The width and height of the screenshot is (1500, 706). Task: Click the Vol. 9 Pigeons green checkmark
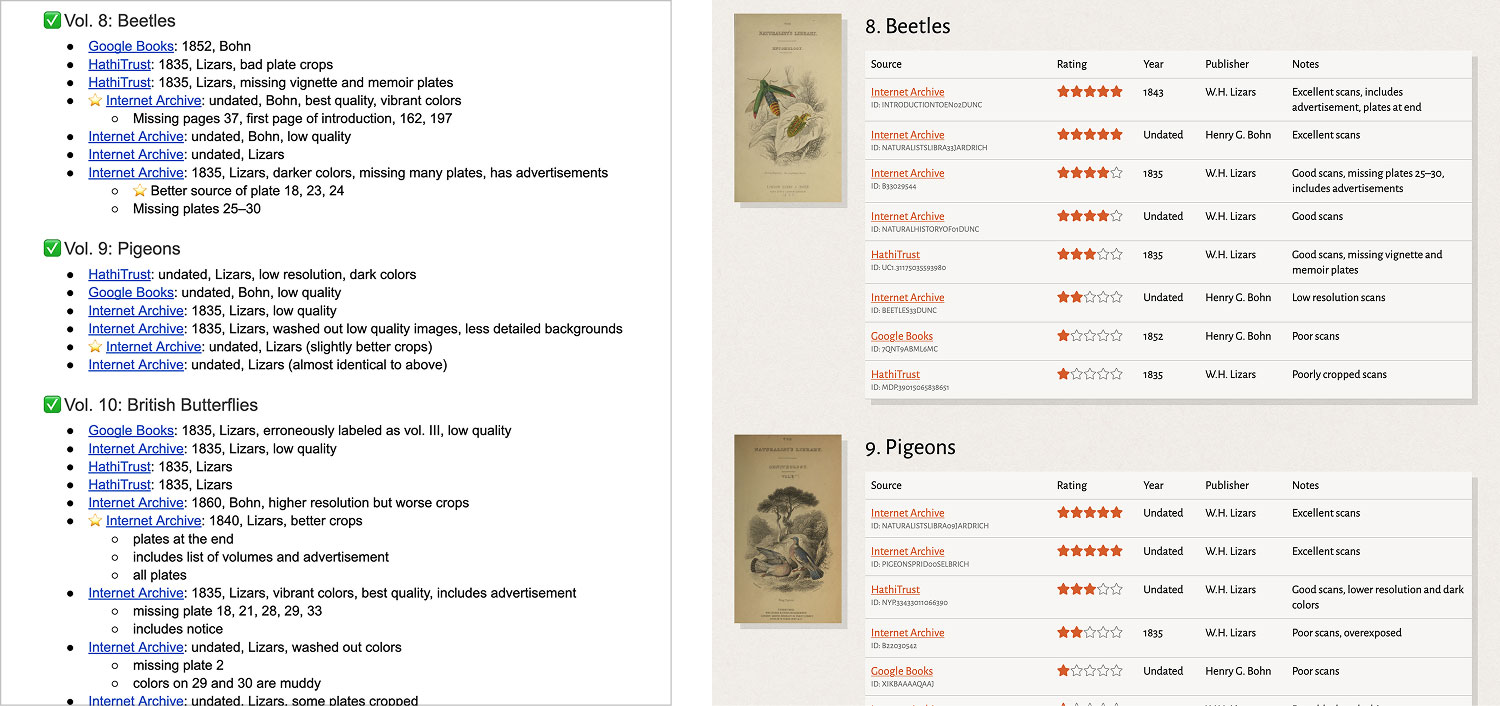point(52,248)
